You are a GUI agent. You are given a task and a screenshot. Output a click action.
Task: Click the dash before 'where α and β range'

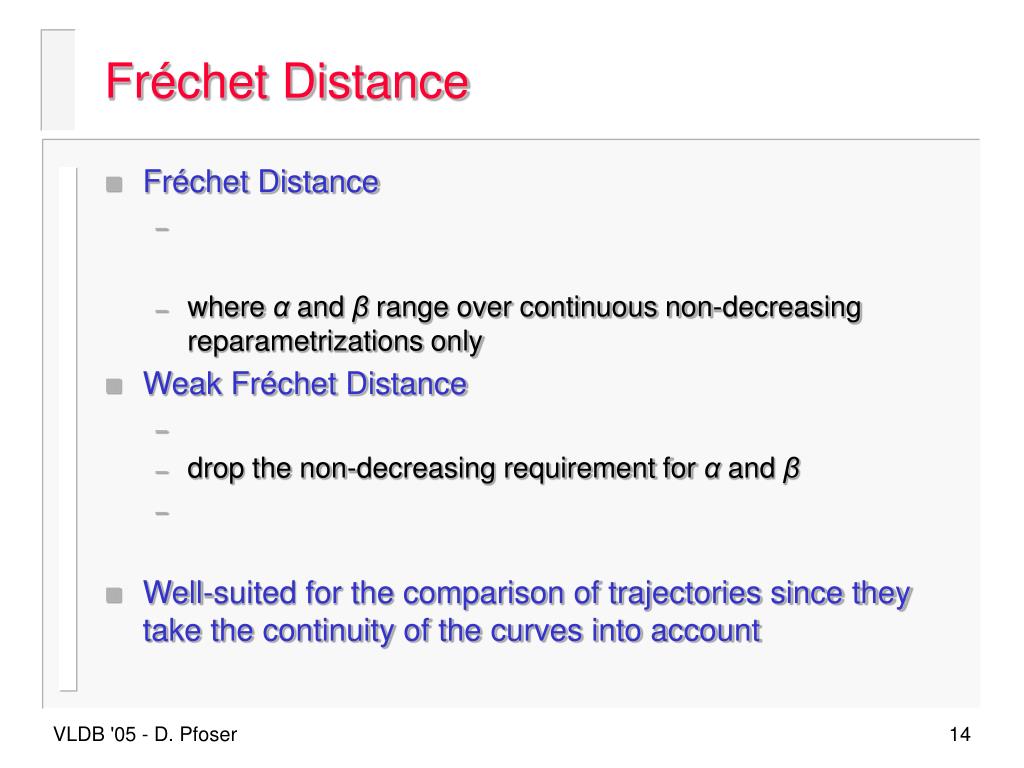coord(163,312)
